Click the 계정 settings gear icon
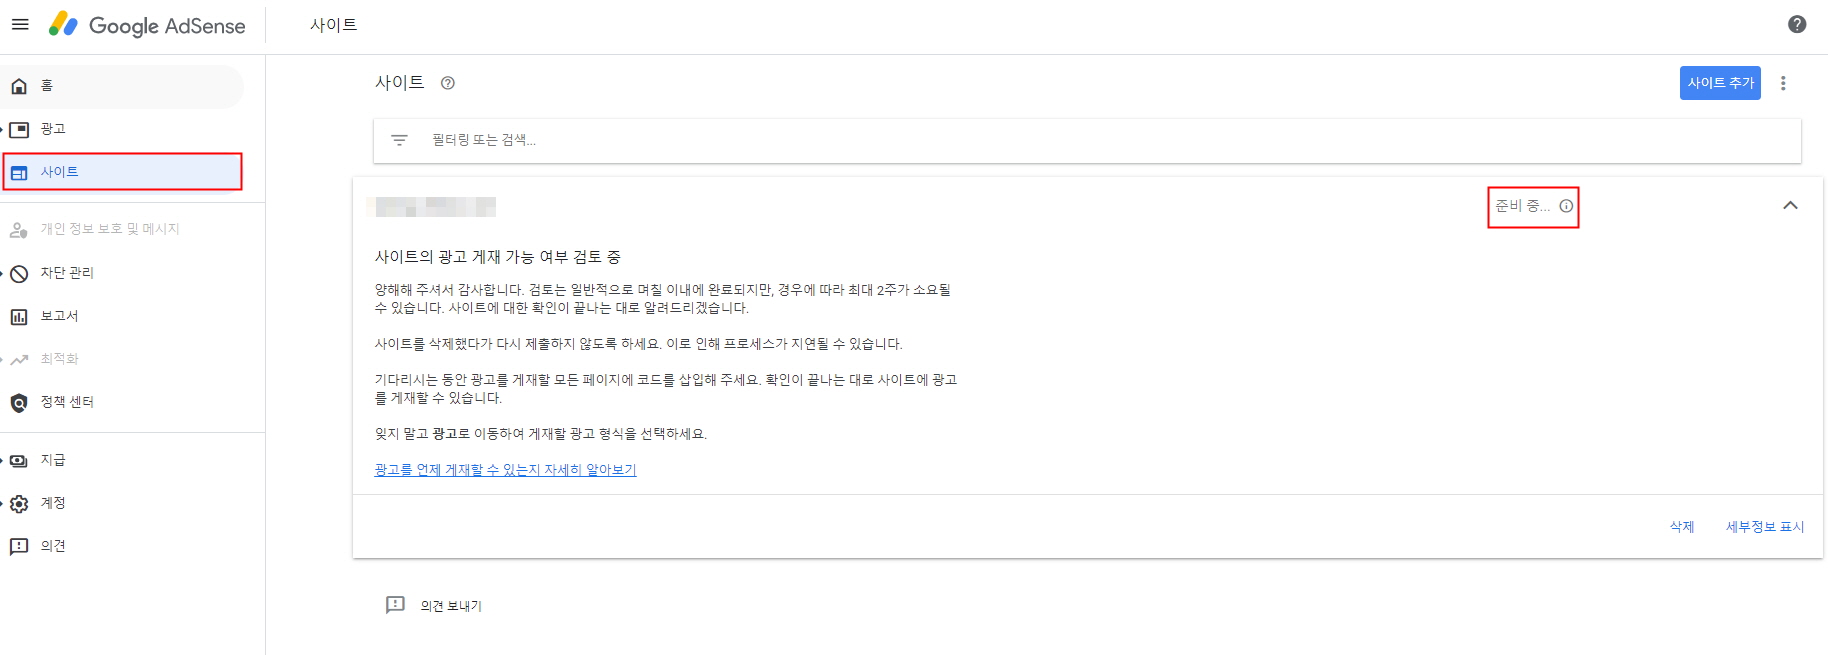The image size is (1828, 655). point(18,502)
